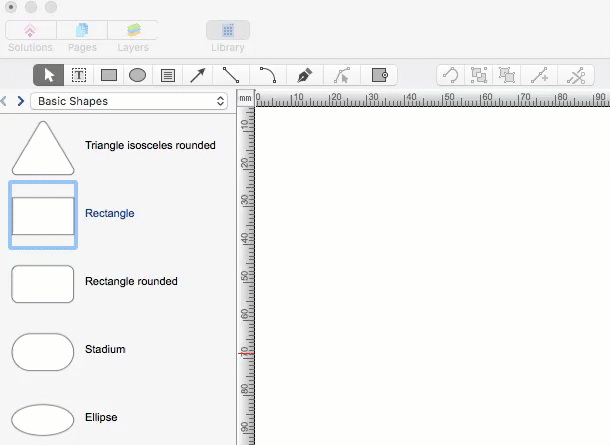The image size is (610, 445).
Task: Select the Rectangle rounded shape thumbnail
Action: [43, 283]
